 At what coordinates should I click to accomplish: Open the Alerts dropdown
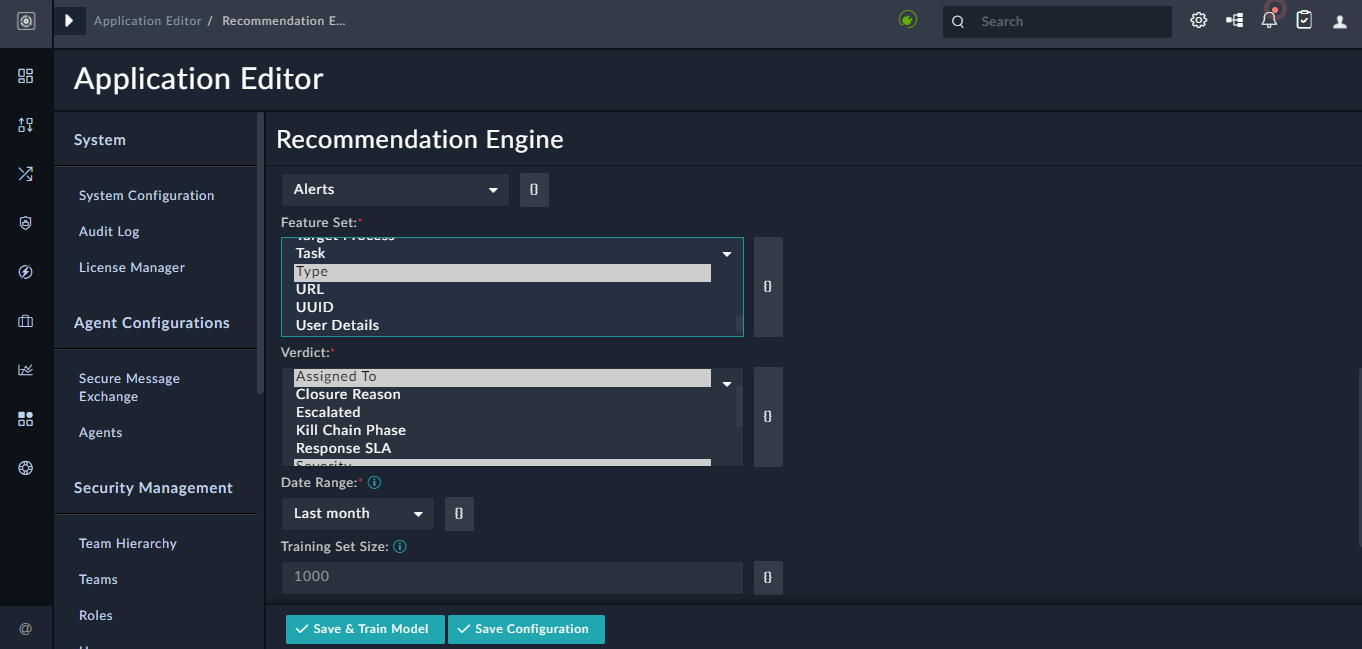[394, 189]
